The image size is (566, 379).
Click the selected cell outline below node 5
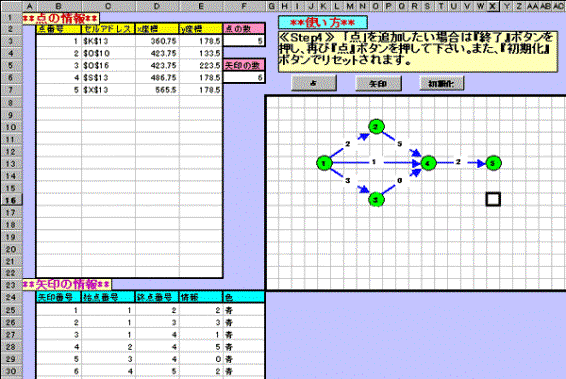tap(493, 199)
